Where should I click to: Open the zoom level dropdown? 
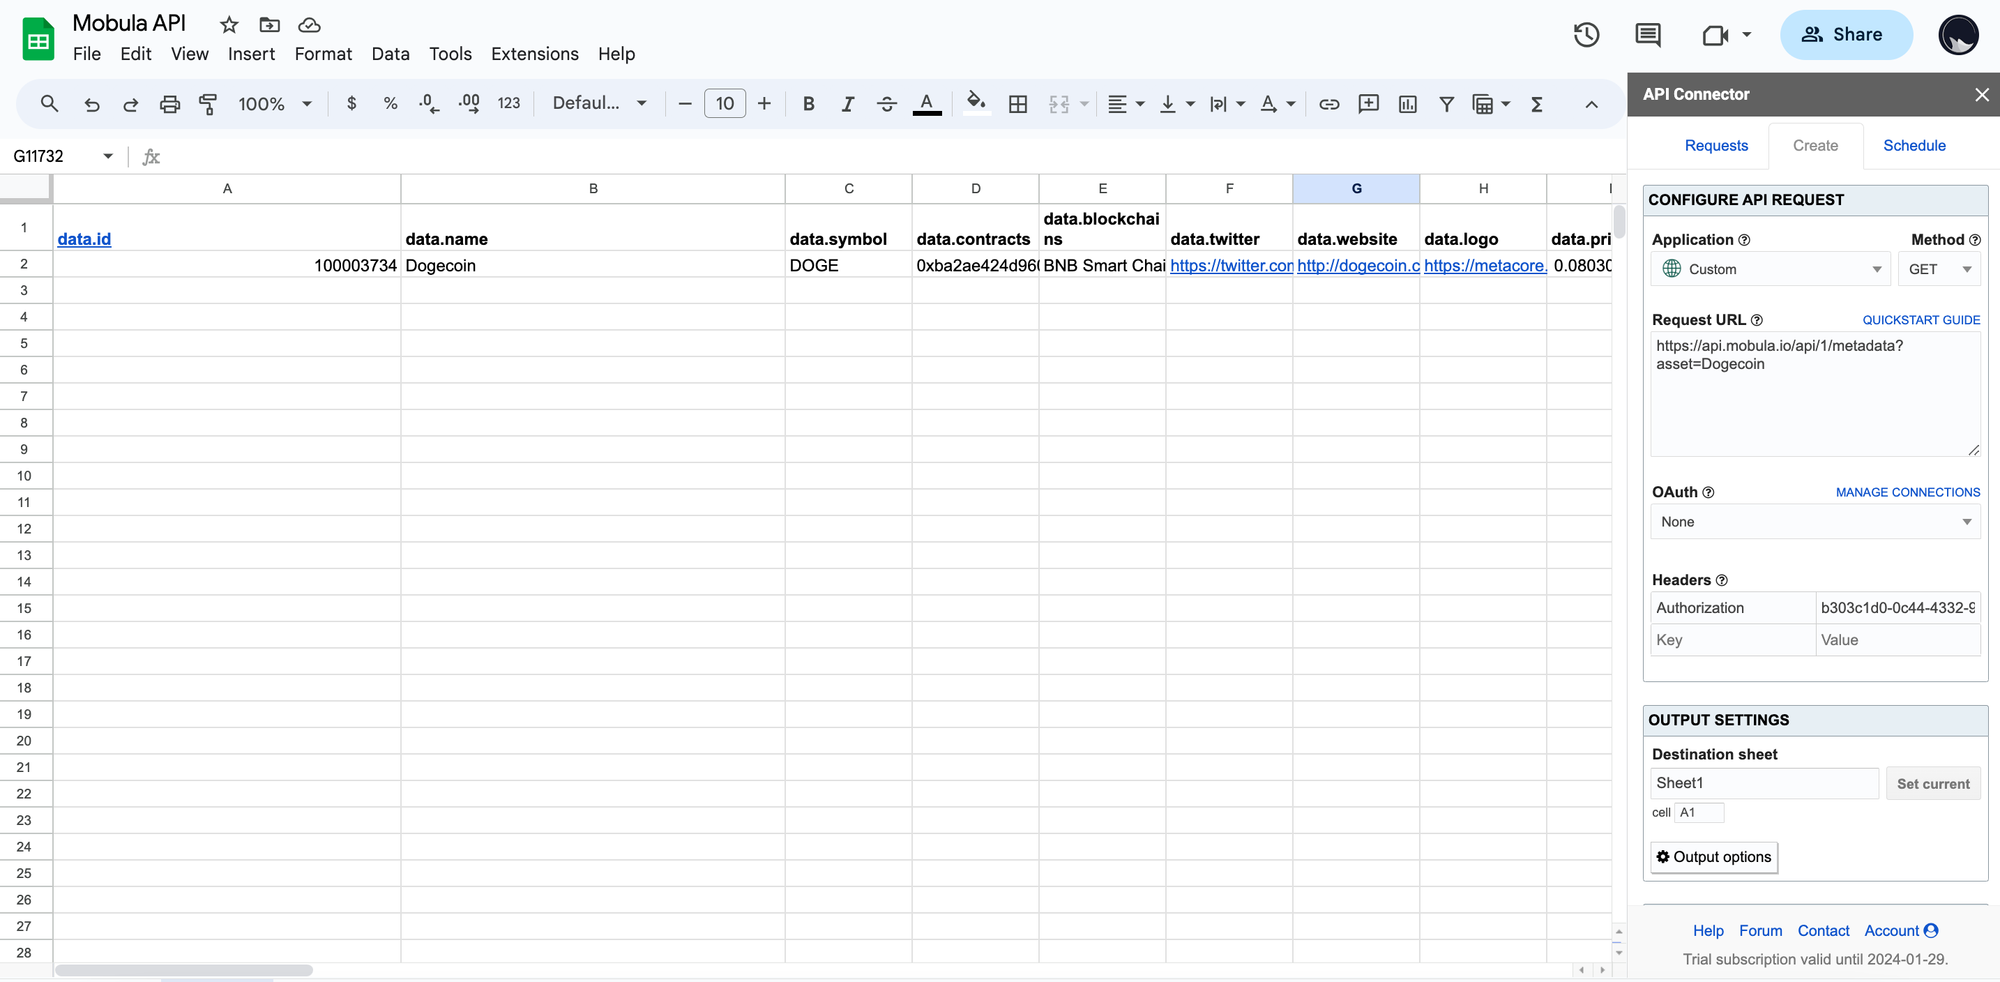pyautogui.click(x=275, y=104)
